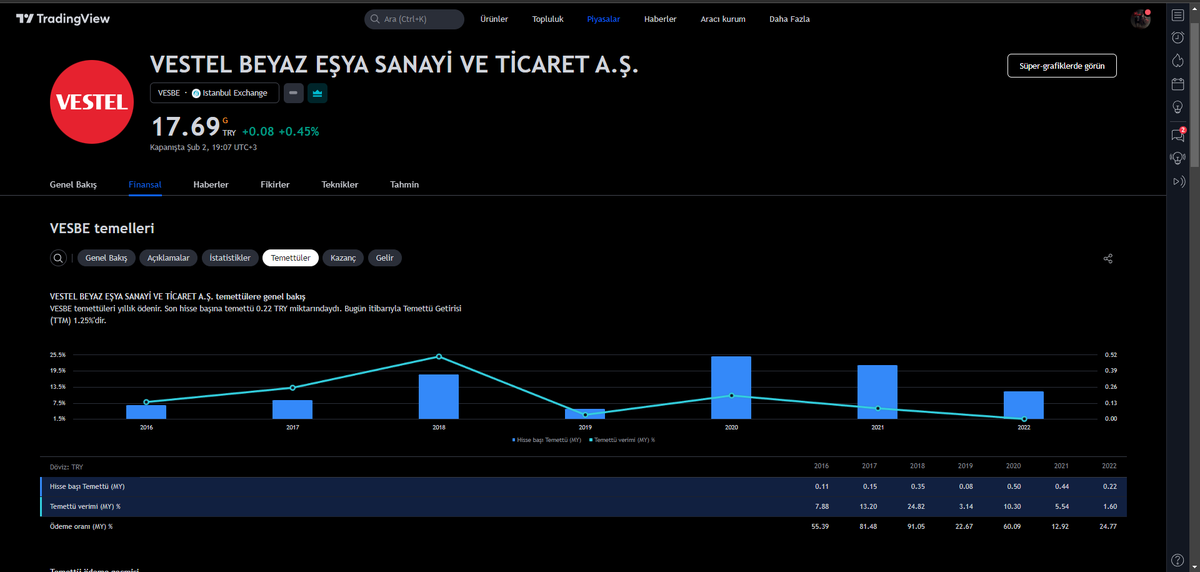Open the Aracı kurum menu

point(723,19)
